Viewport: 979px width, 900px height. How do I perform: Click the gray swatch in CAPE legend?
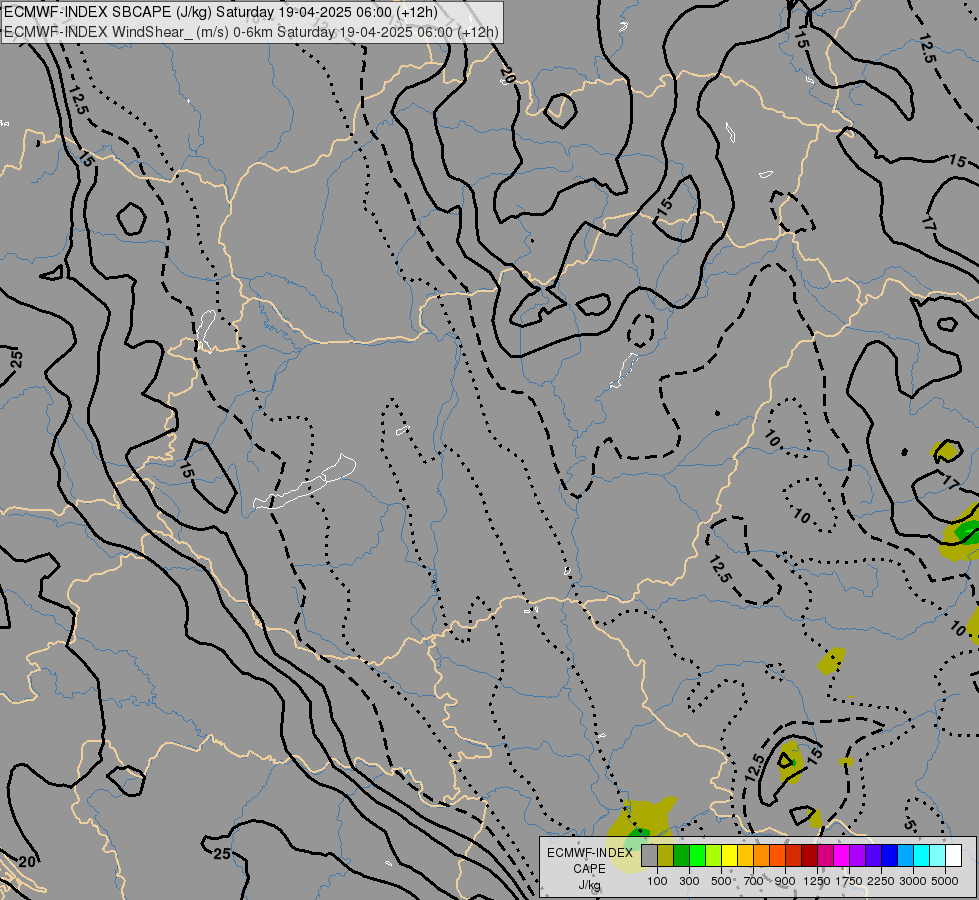click(x=649, y=856)
